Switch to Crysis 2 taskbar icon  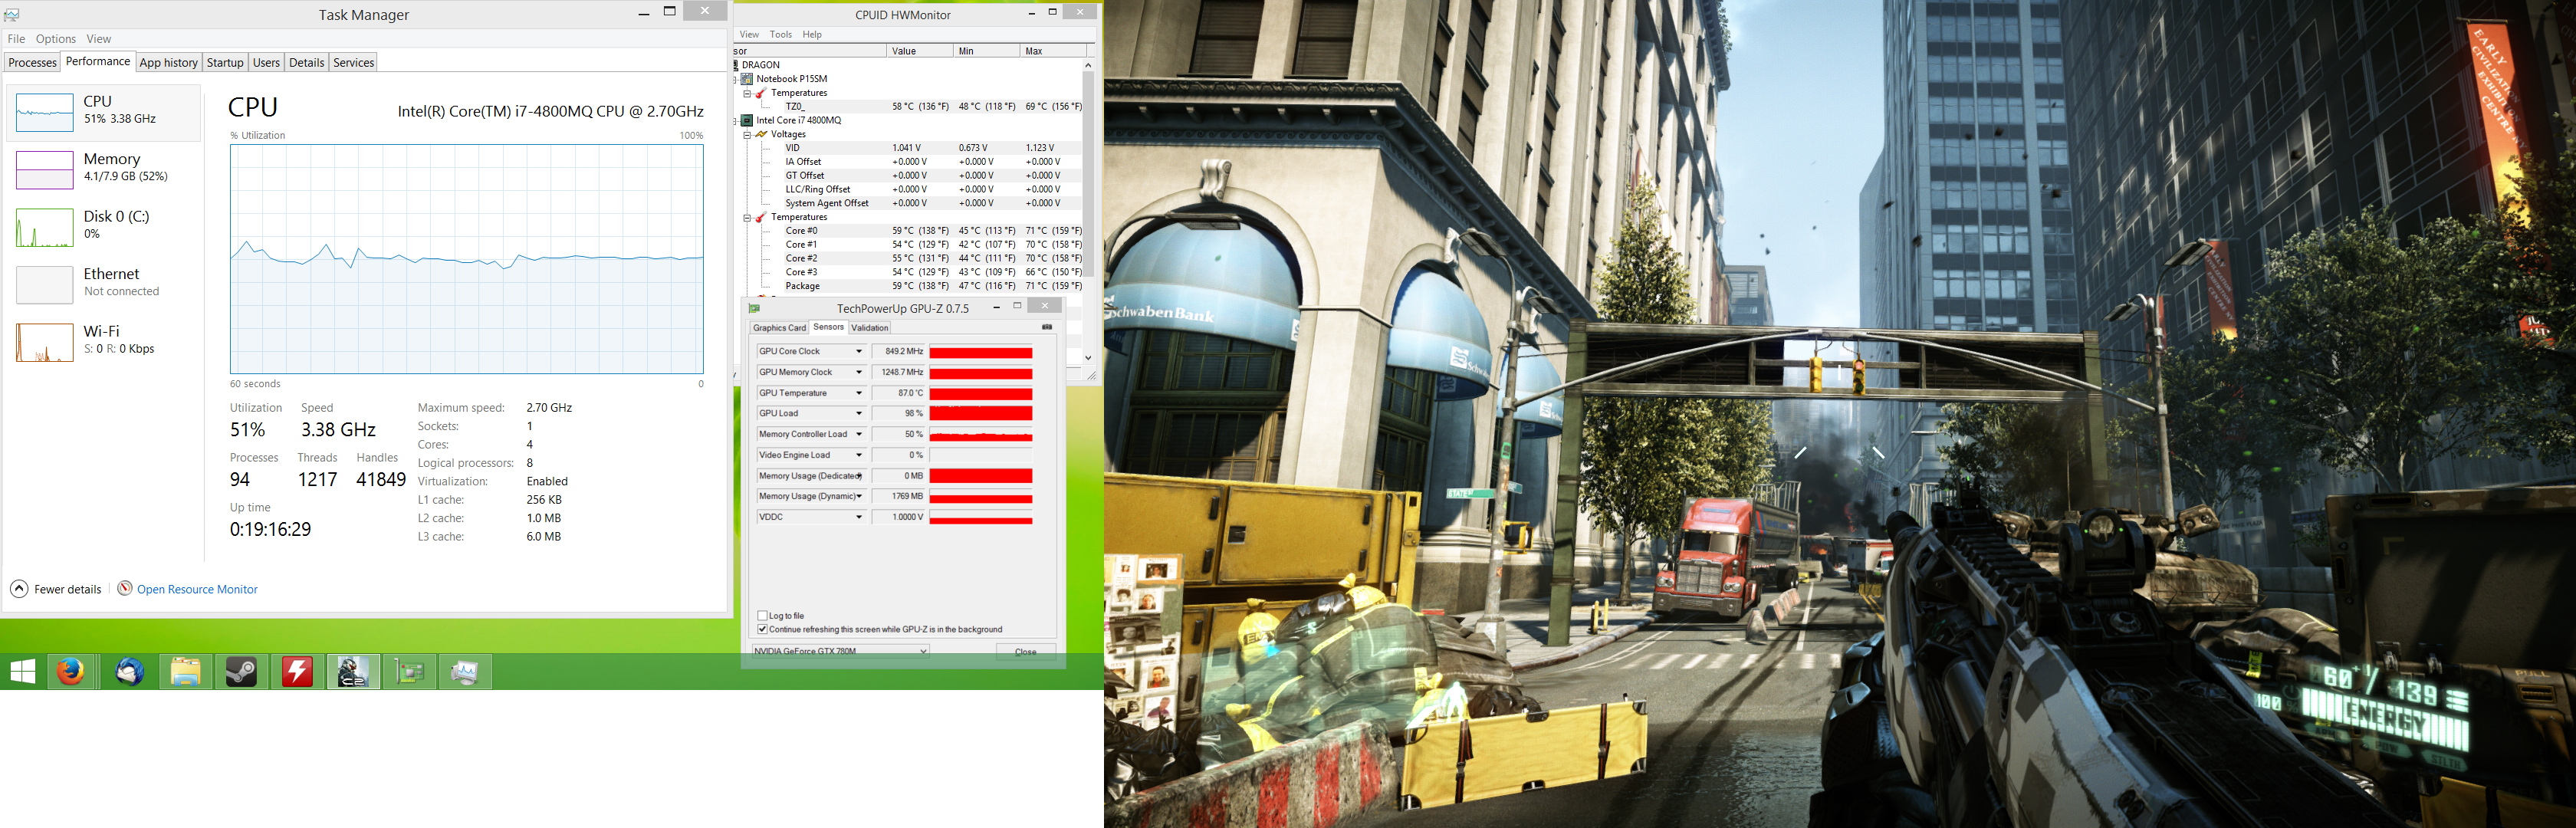(x=353, y=672)
